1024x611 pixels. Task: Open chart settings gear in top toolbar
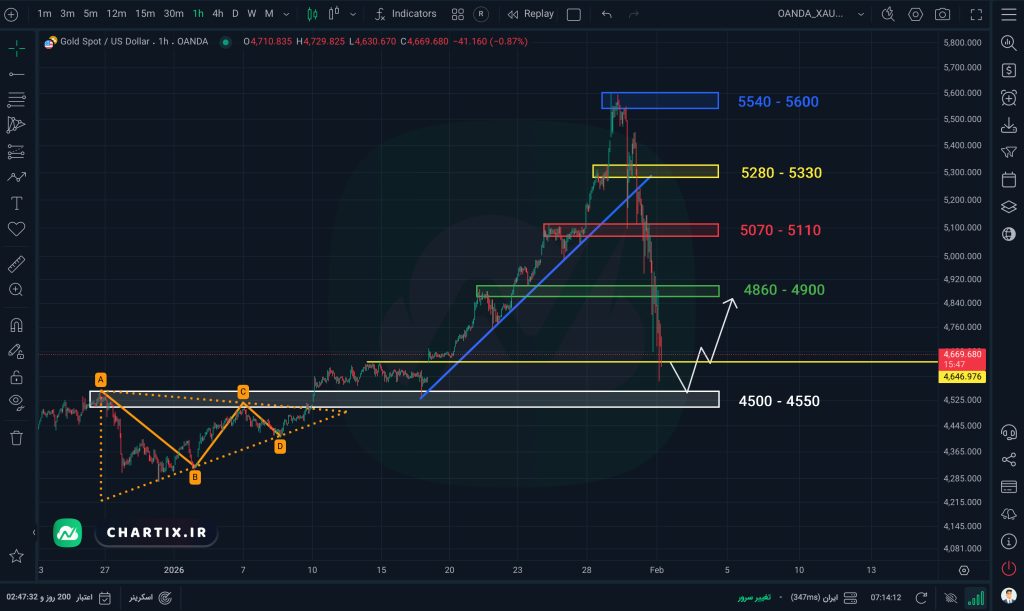tap(915, 14)
